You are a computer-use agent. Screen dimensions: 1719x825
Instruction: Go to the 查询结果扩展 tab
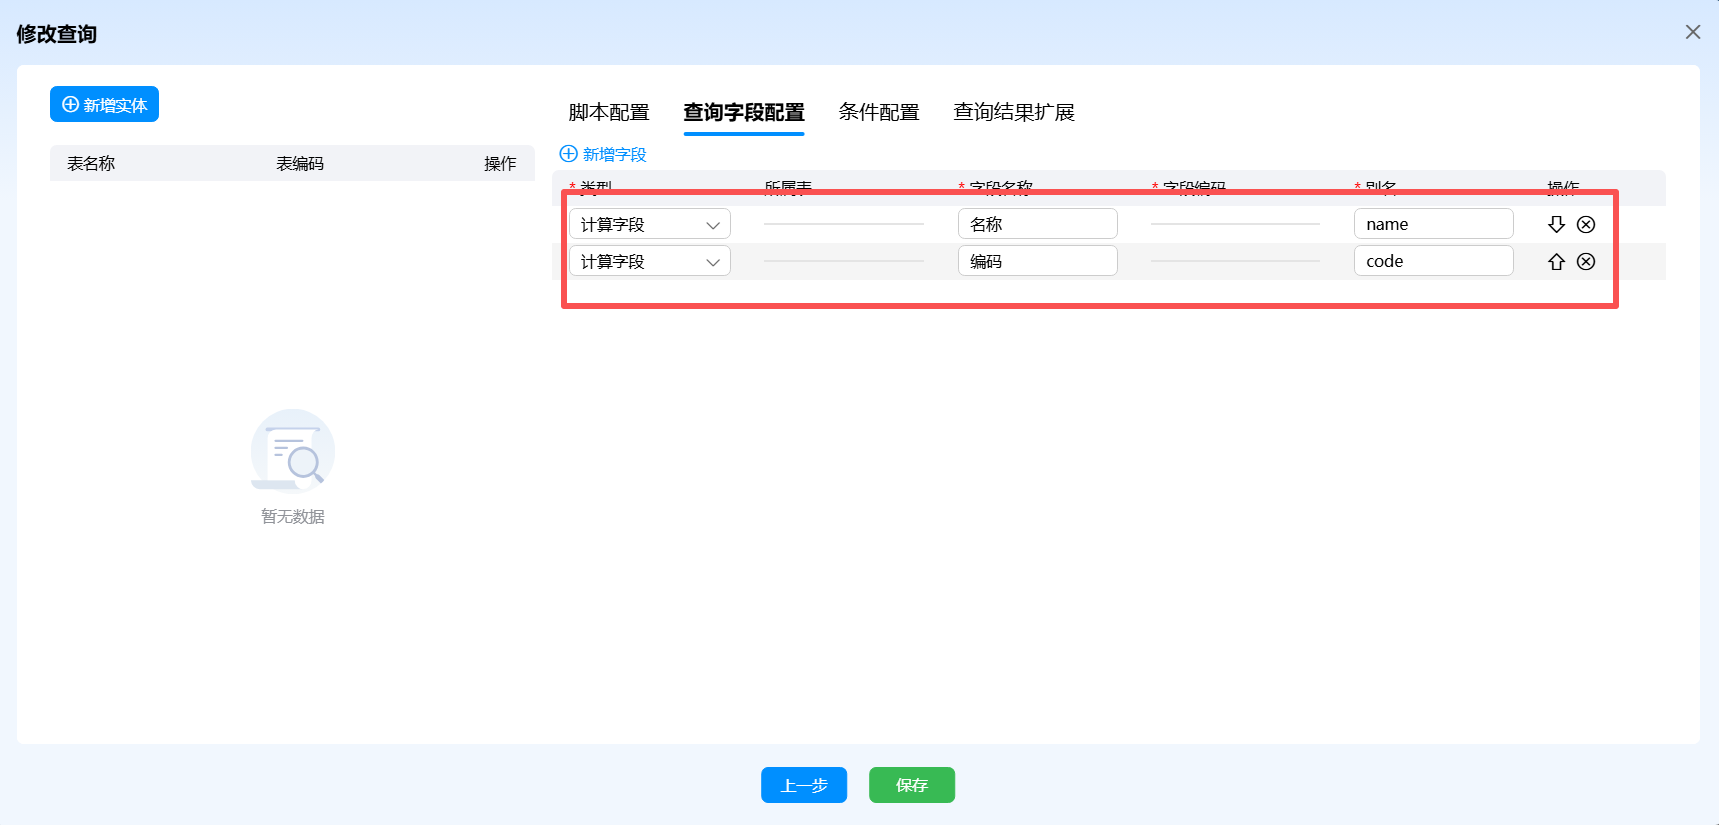[1013, 113]
